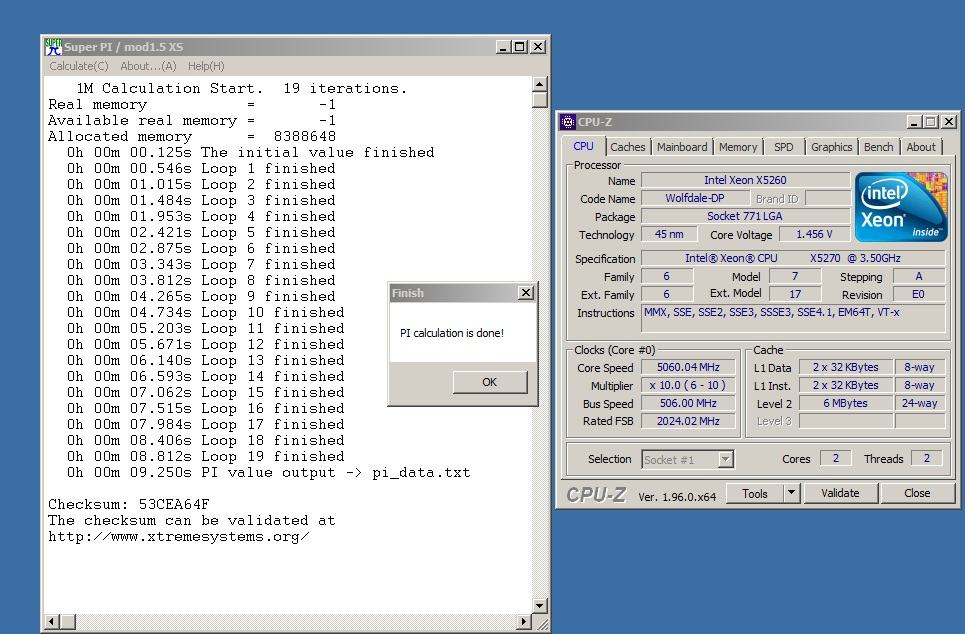The height and width of the screenshot is (634, 965).
Task: Click the Bus Speed value 506.00 MHz
Action: click(x=688, y=403)
